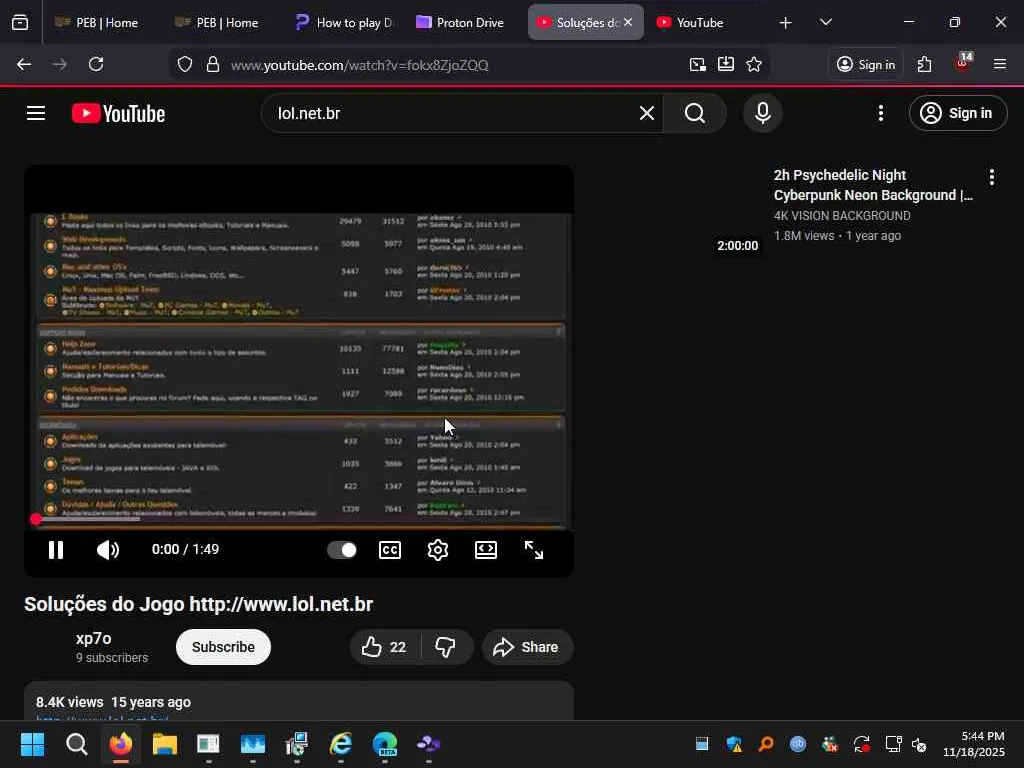This screenshot has height=768, width=1024.
Task: Go to the YouTube home logo
Action: pyautogui.click(x=118, y=113)
